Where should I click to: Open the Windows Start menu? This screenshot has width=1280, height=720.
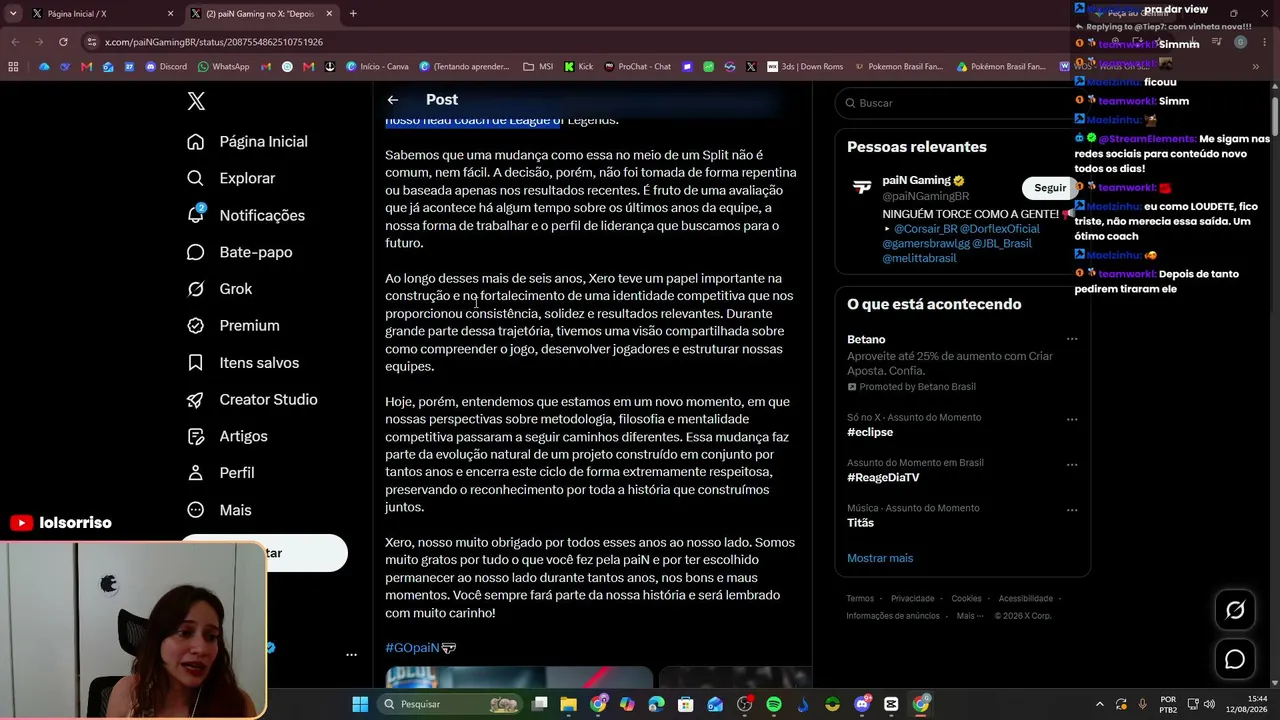pos(360,704)
